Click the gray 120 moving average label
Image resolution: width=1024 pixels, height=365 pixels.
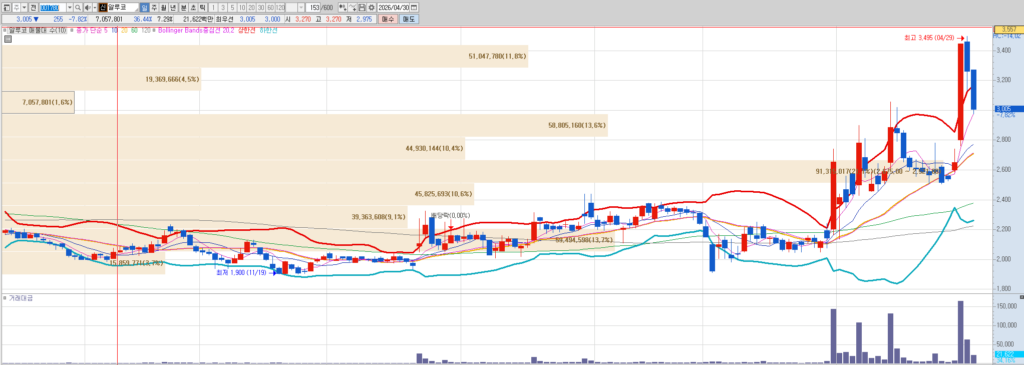click(x=146, y=30)
